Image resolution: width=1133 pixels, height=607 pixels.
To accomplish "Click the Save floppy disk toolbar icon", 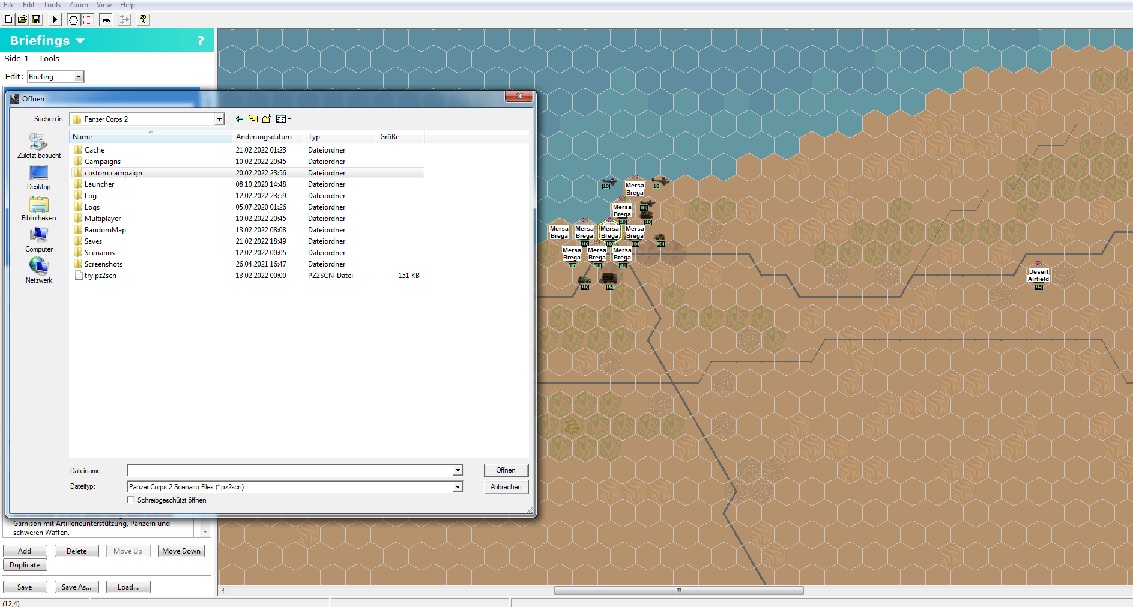I will 36,20.
